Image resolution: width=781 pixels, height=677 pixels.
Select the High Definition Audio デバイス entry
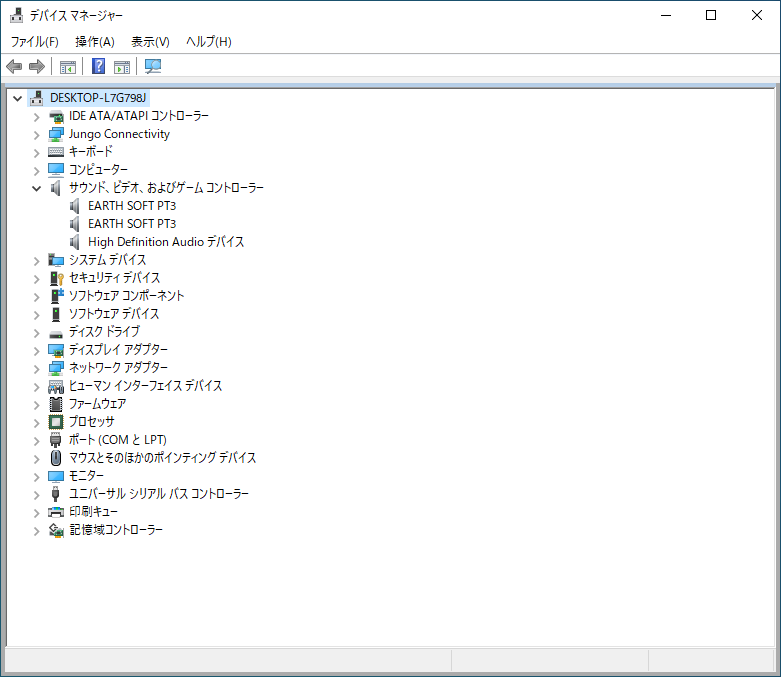coord(166,242)
